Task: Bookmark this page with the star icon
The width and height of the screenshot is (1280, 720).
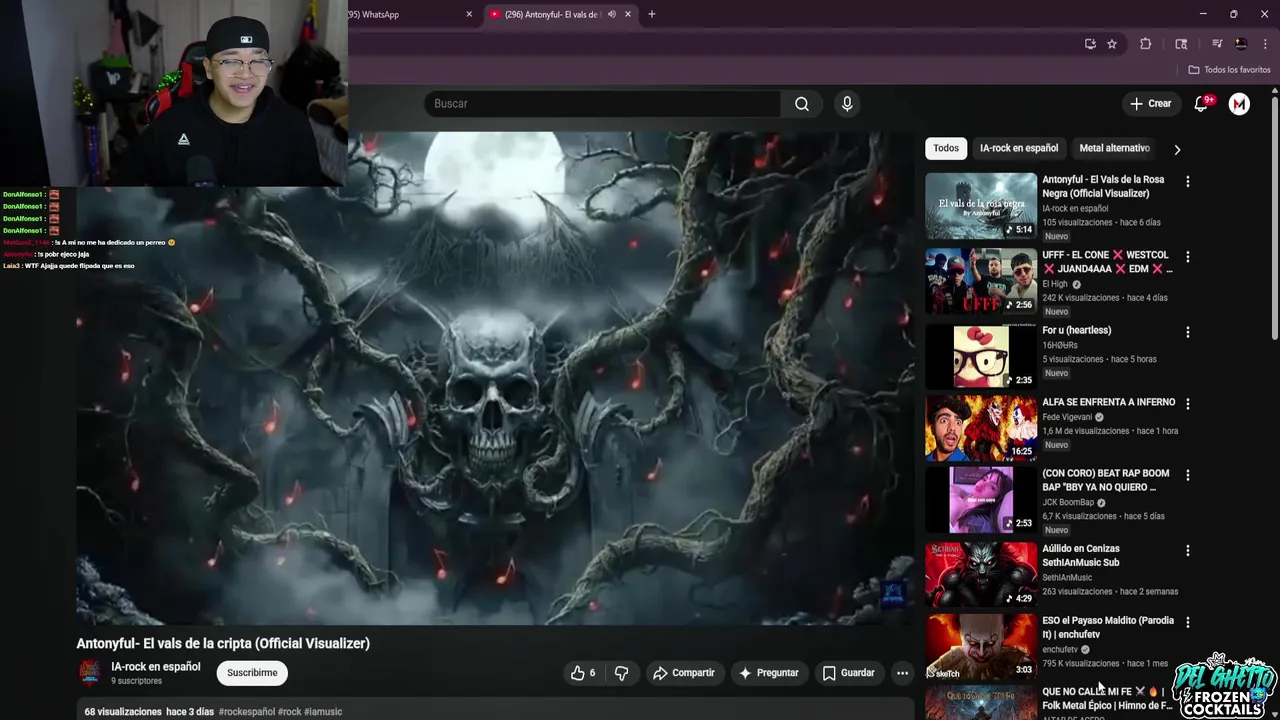Action: pyautogui.click(x=1111, y=44)
